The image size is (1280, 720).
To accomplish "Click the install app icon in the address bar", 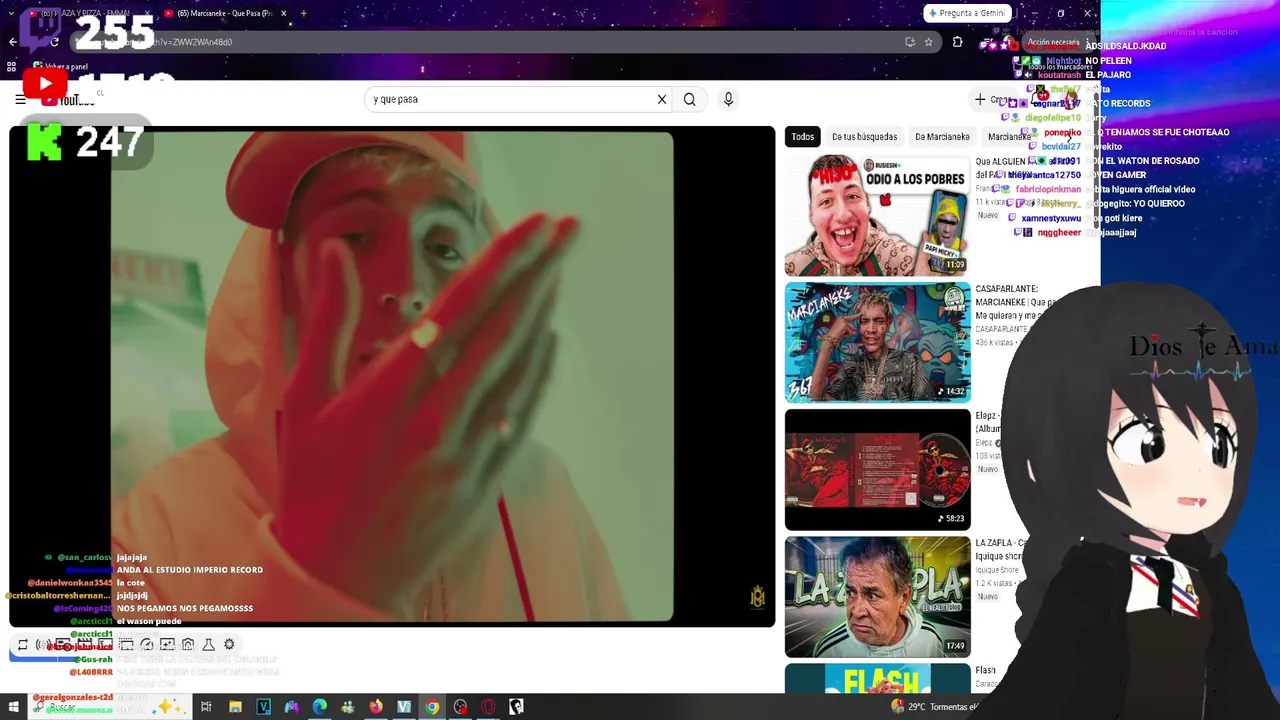I will [909, 42].
